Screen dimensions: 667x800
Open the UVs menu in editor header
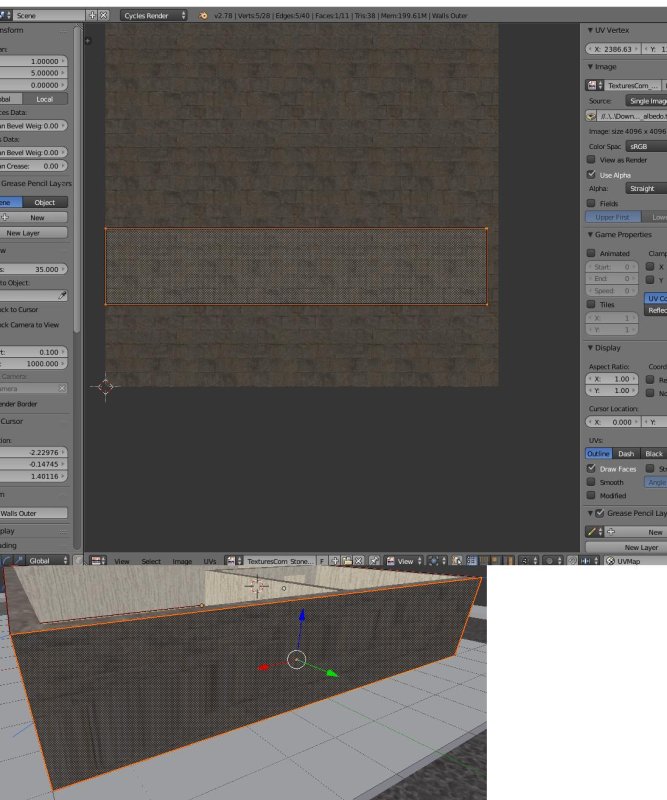(x=210, y=562)
